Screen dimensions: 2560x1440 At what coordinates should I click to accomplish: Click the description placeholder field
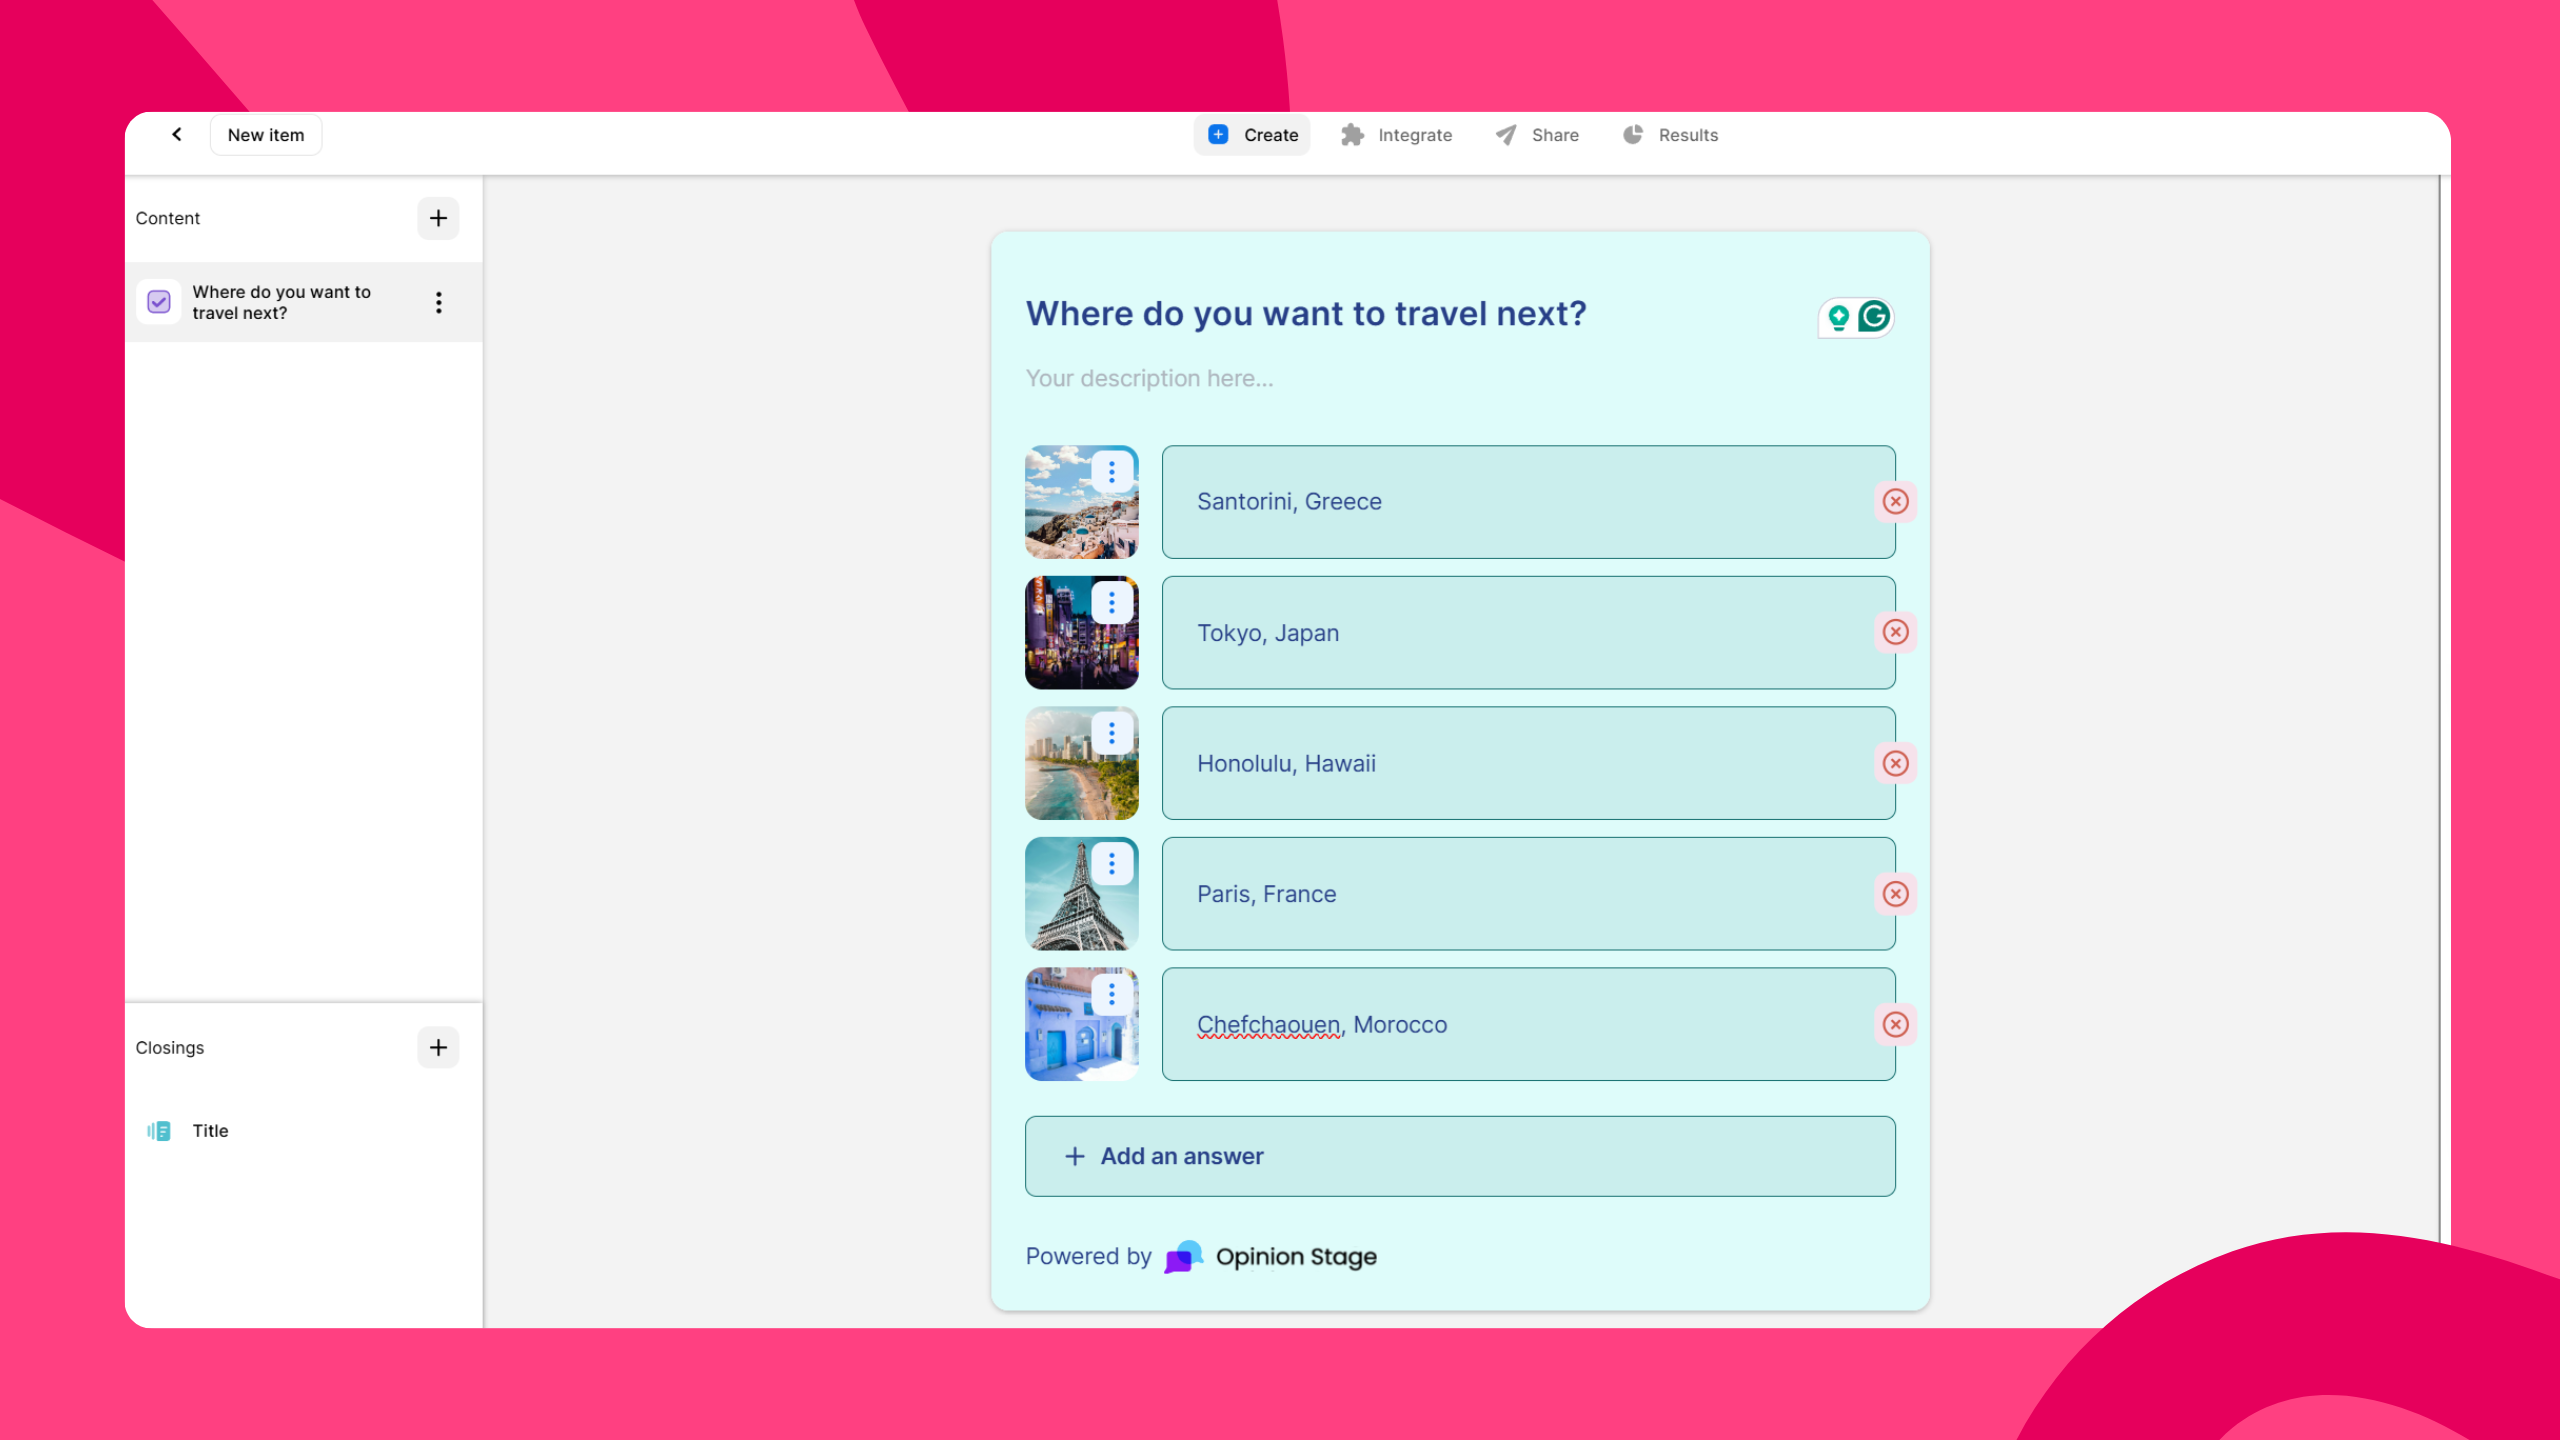coord(1149,378)
